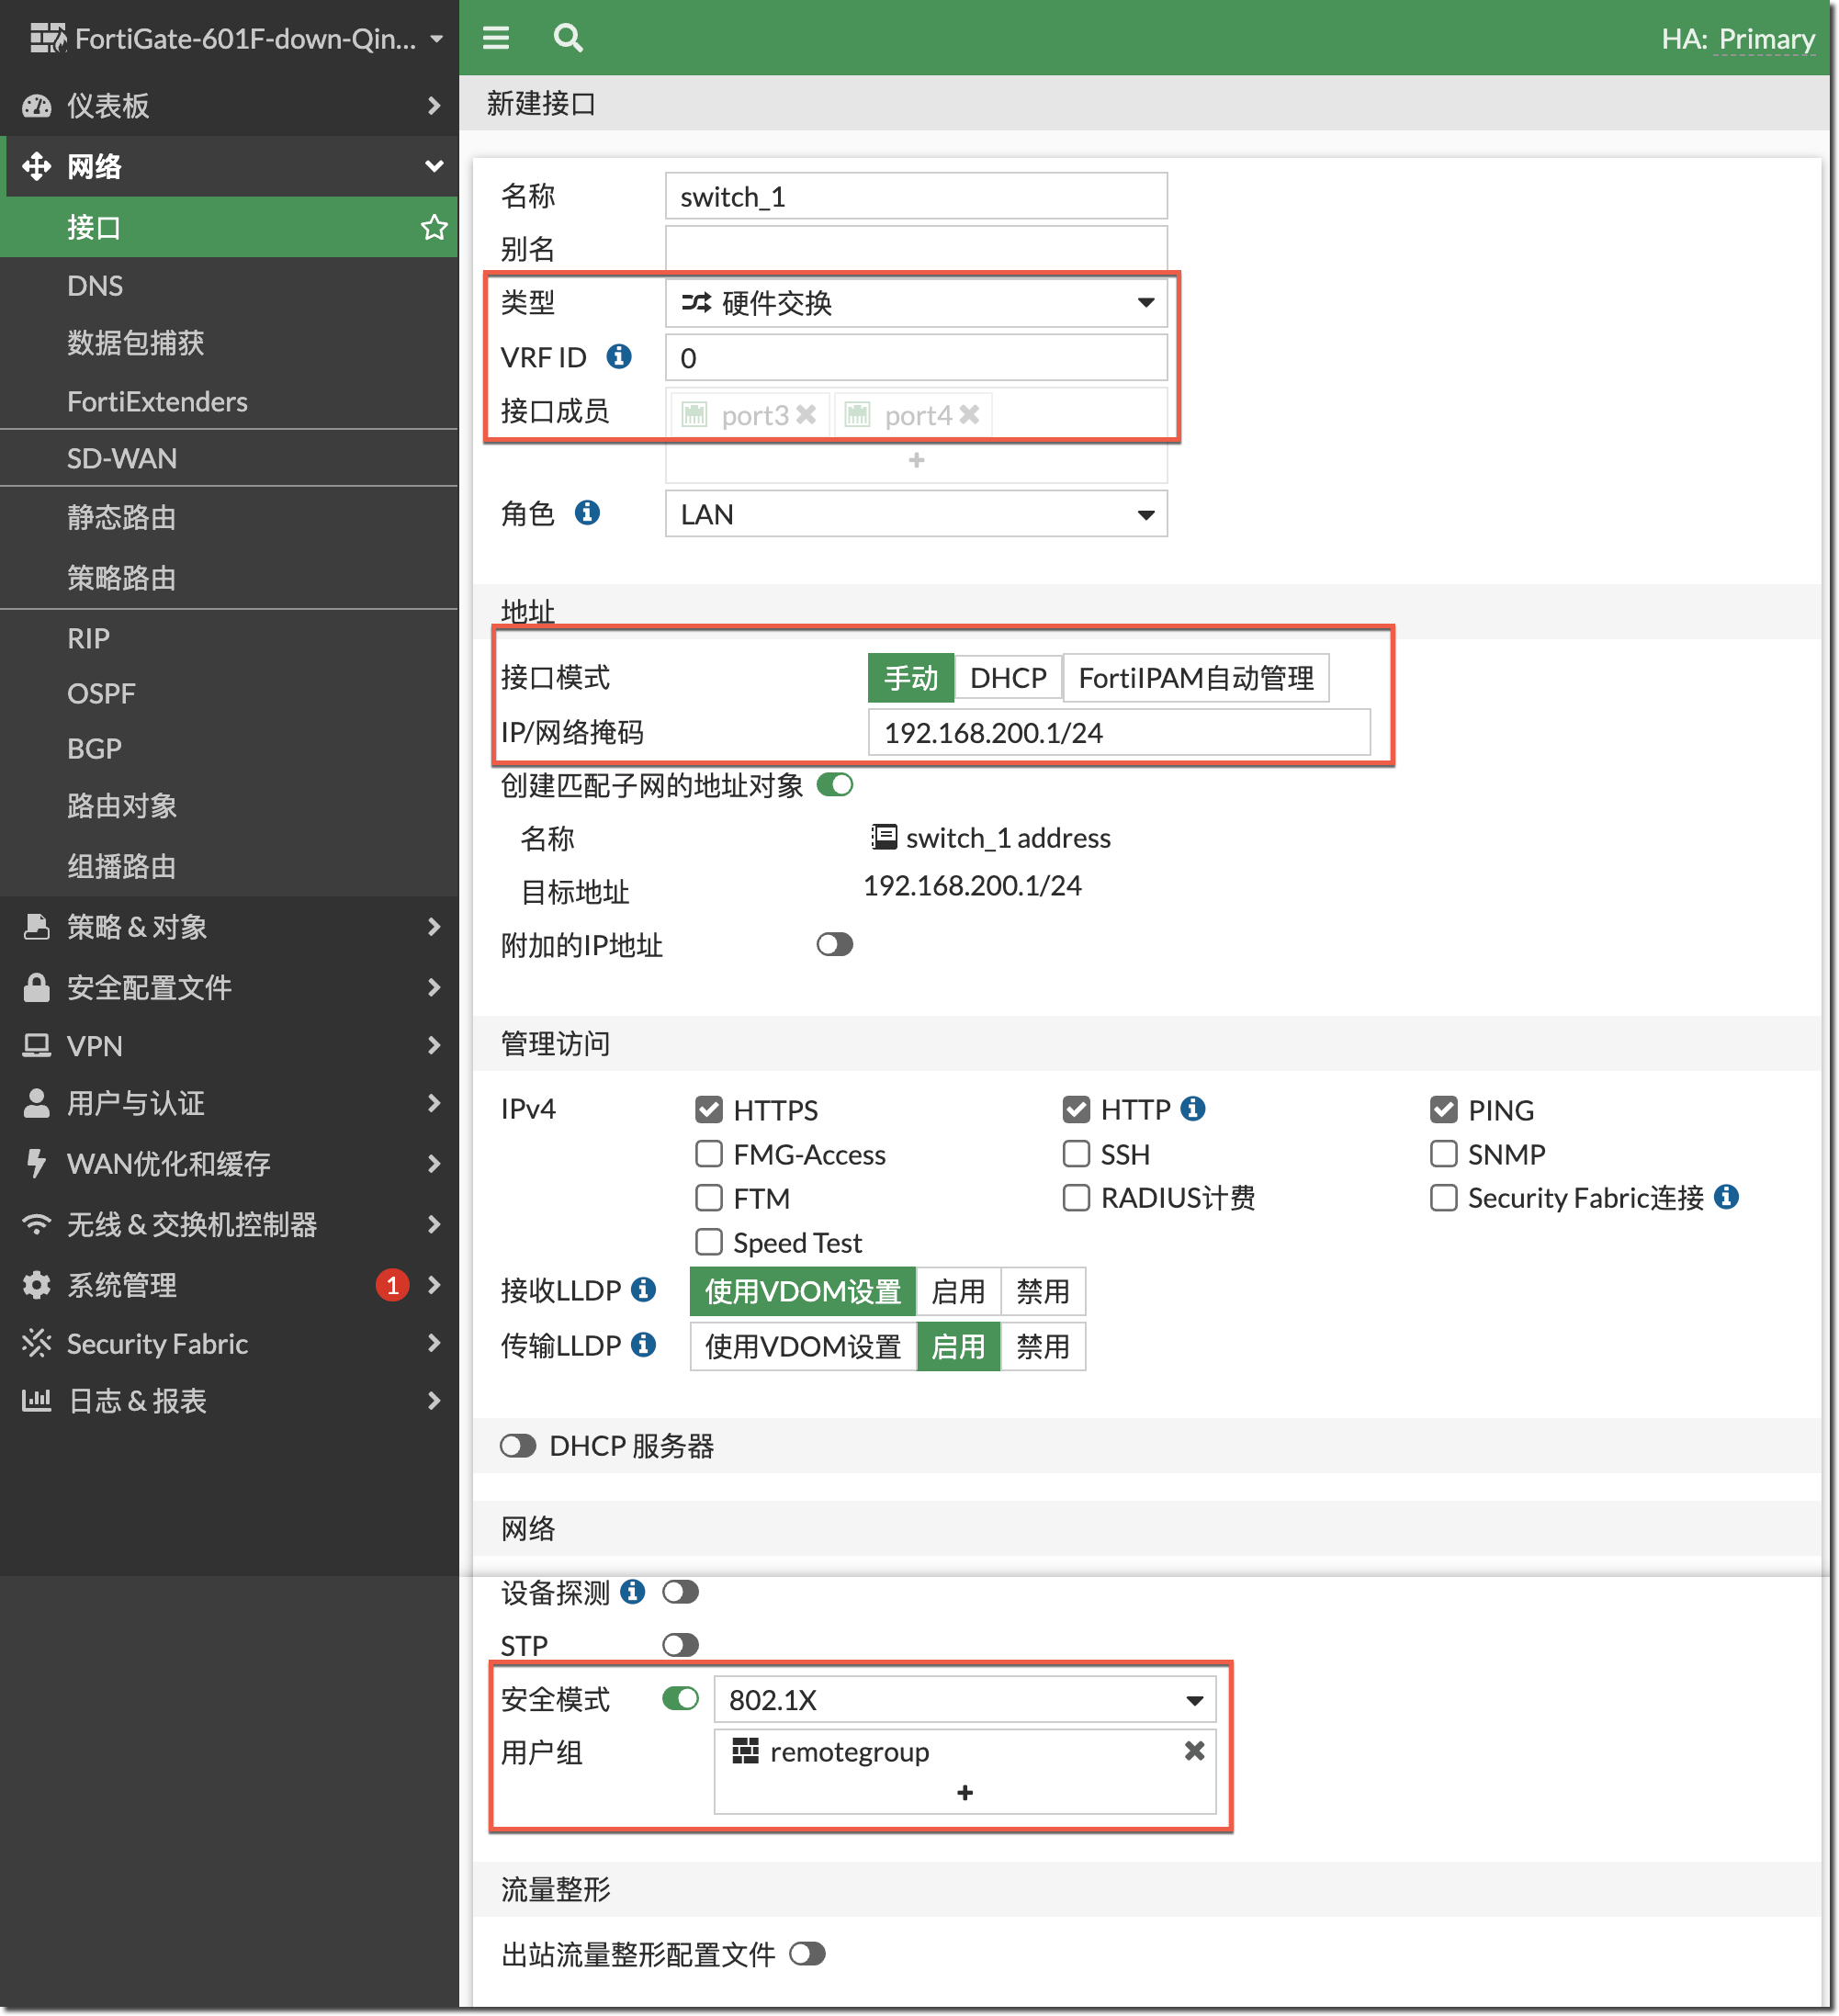Viewport: 1839px width, 2016px height.
Task: Set 接收LLDP to 禁用
Action: click(1042, 1291)
